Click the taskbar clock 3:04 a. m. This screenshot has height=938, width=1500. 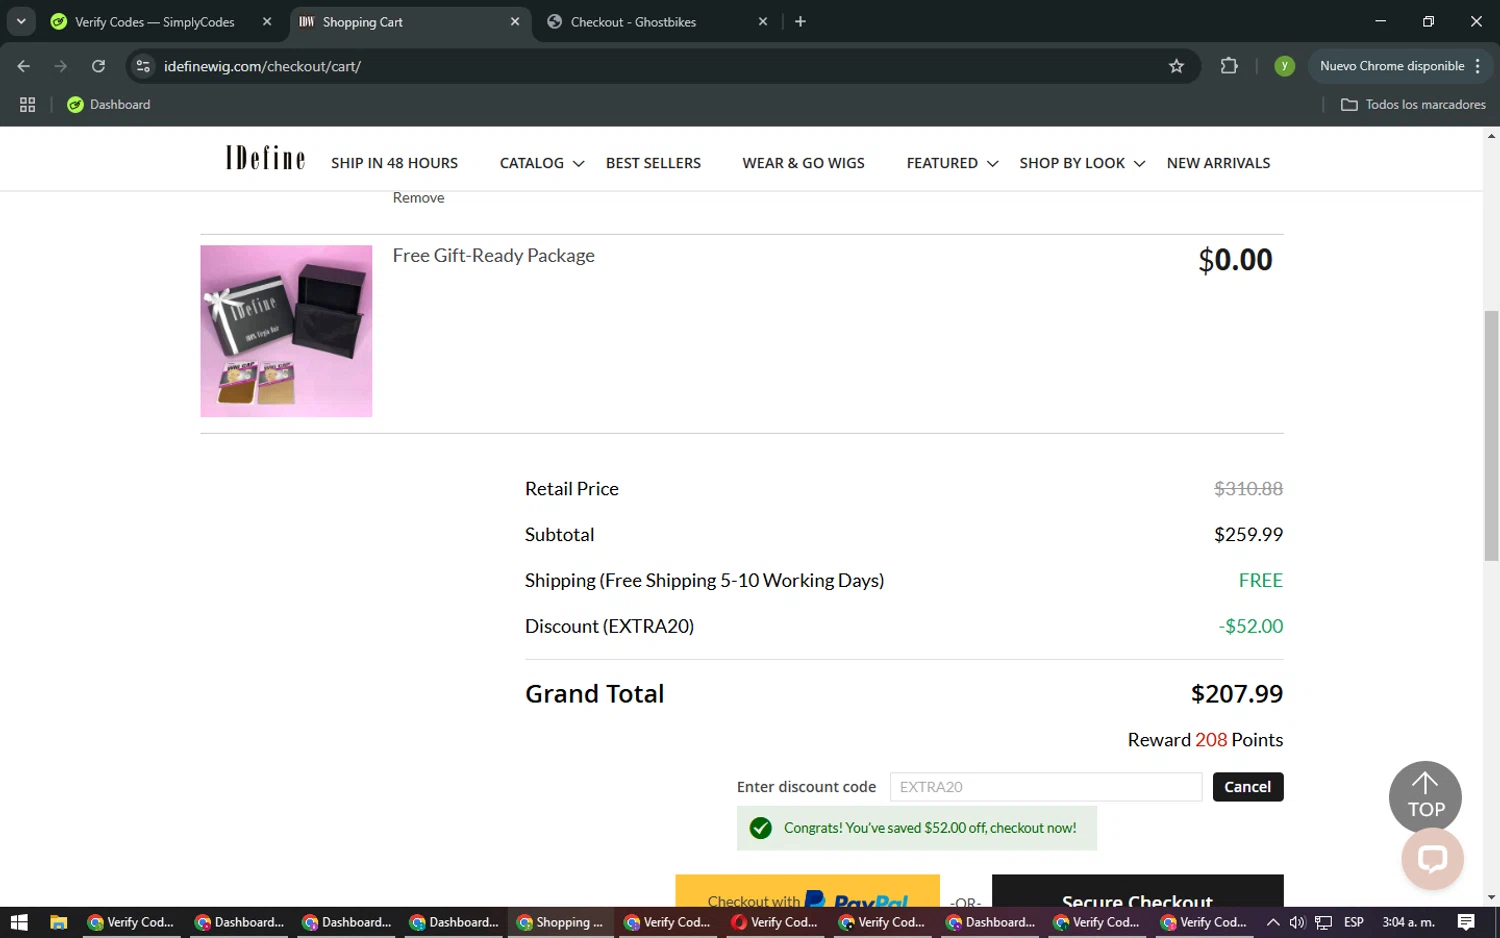pyautogui.click(x=1408, y=922)
